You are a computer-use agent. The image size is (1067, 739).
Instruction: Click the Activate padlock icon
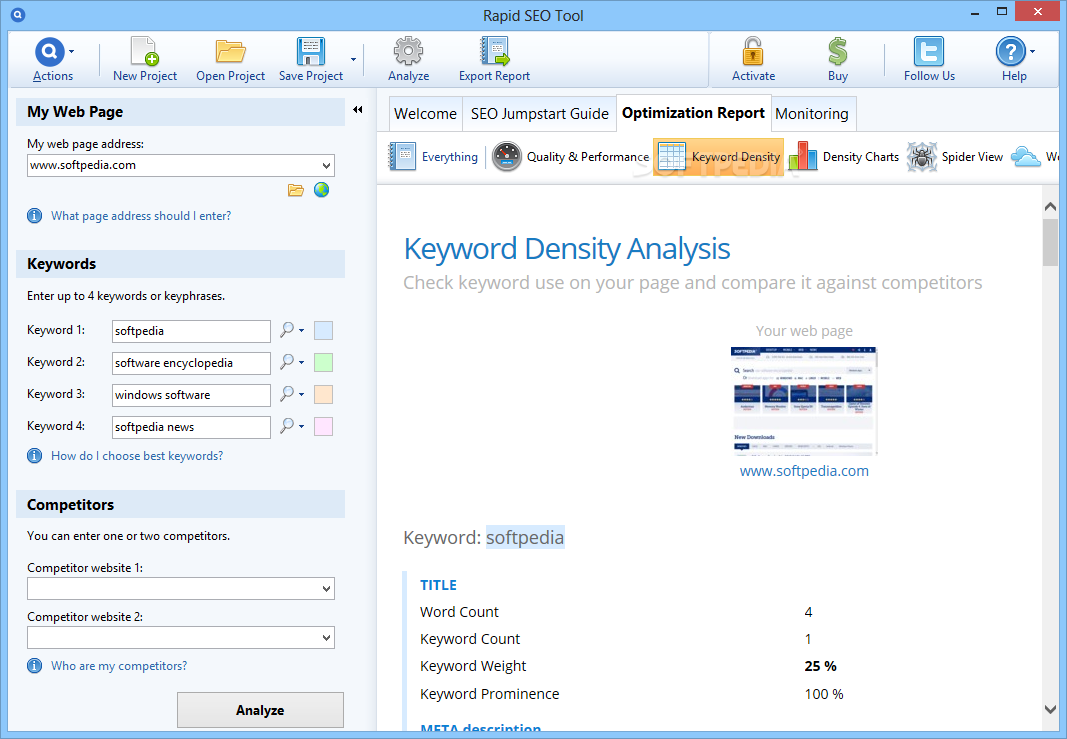(x=753, y=52)
